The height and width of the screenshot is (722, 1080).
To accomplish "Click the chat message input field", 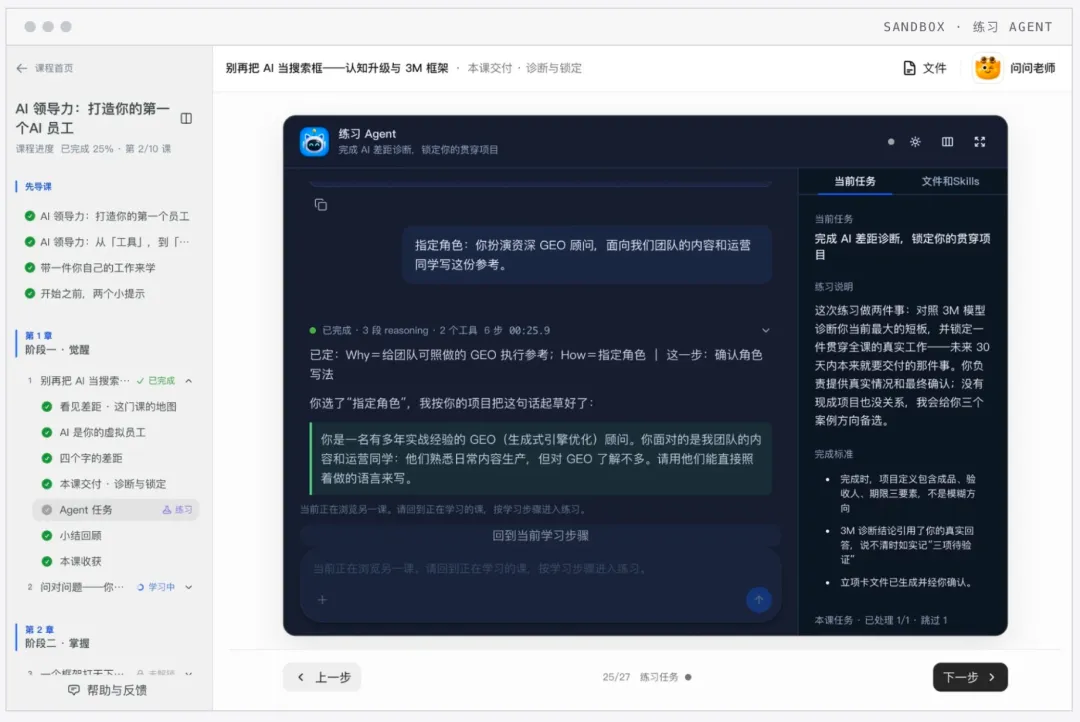I will click(x=540, y=569).
